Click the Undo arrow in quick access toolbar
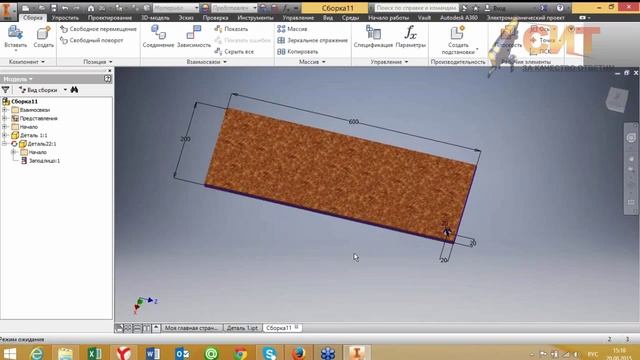The width and height of the screenshot is (640, 360). coord(65,8)
